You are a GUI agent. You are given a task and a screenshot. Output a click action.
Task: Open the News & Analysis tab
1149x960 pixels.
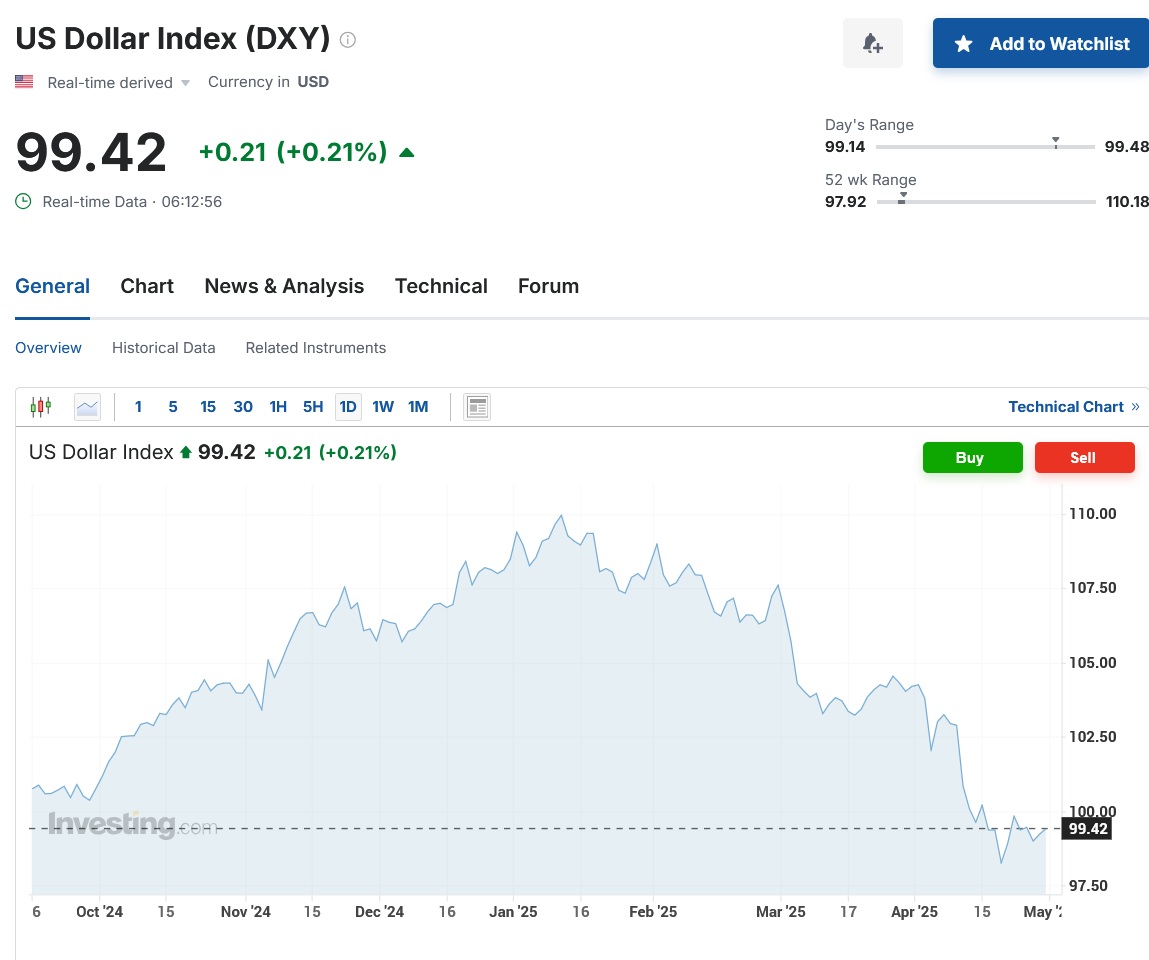[284, 286]
